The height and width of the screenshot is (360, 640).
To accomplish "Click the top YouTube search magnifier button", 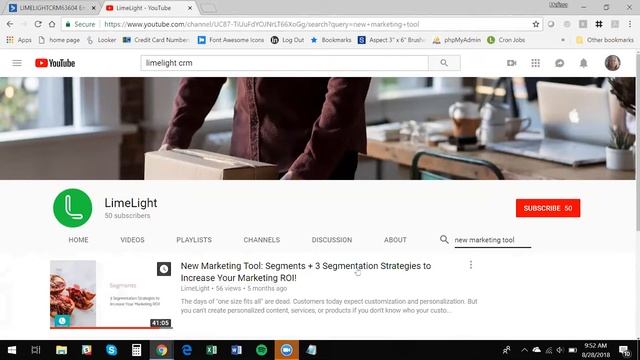I will point(444,63).
